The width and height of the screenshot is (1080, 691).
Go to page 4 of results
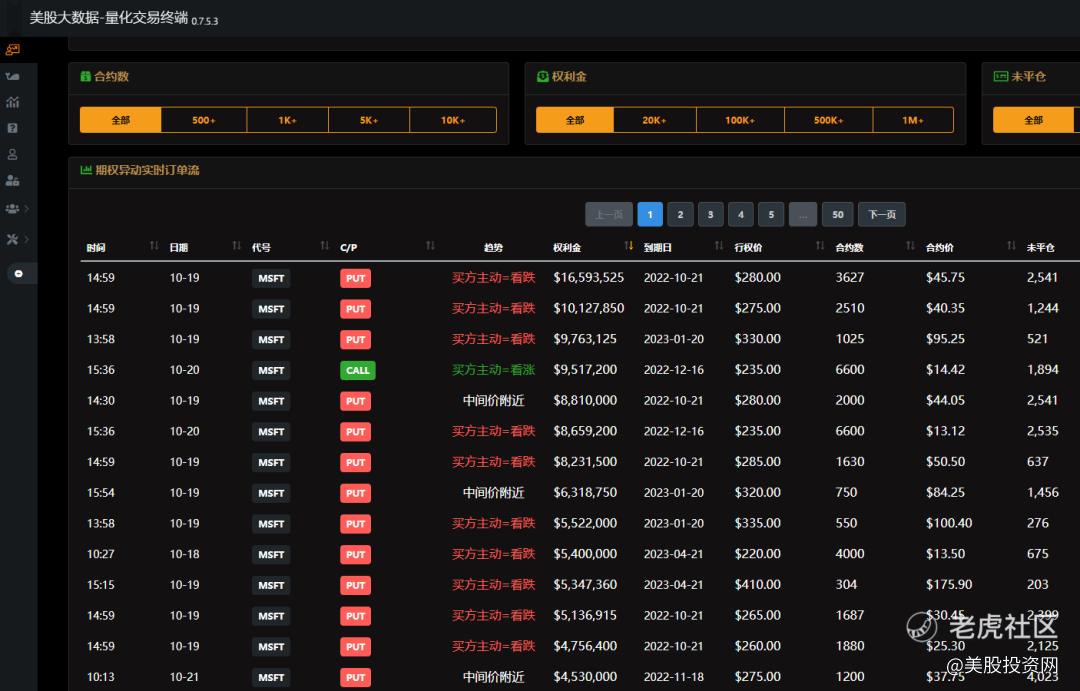tap(741, 214)
